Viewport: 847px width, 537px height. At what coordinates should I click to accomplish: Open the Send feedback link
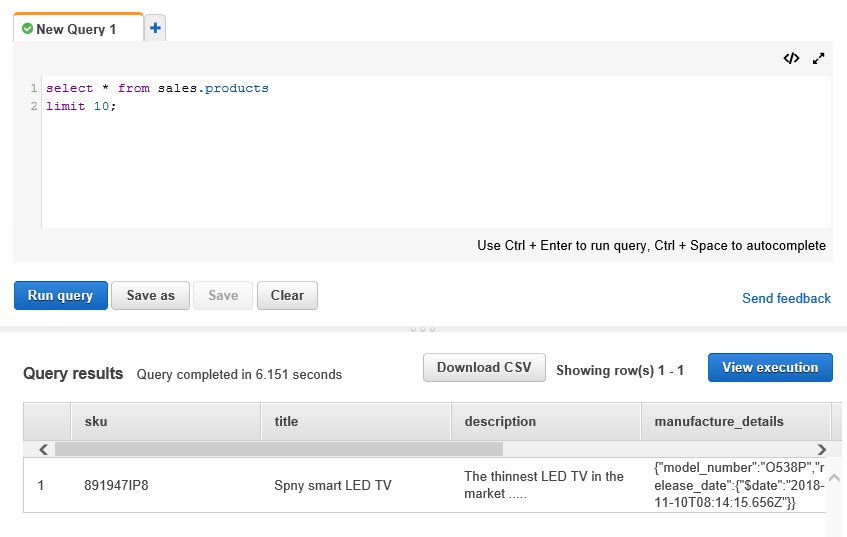786,298
